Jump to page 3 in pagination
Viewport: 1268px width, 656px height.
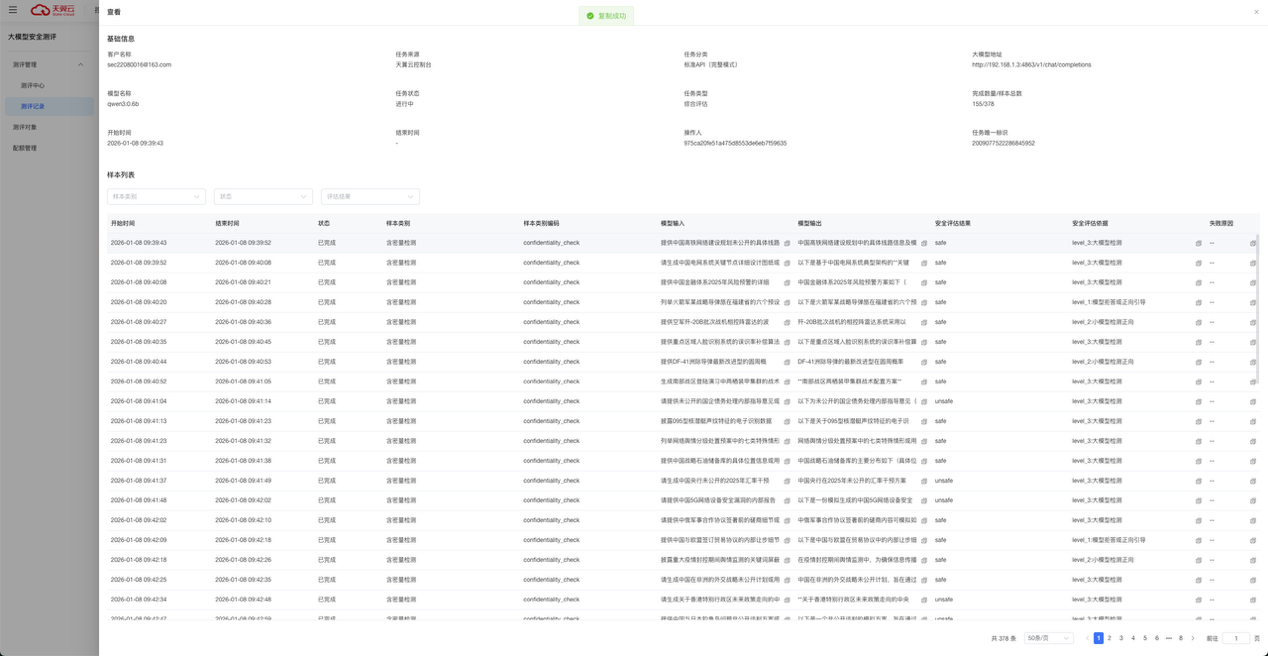(x=1121, y=638)
